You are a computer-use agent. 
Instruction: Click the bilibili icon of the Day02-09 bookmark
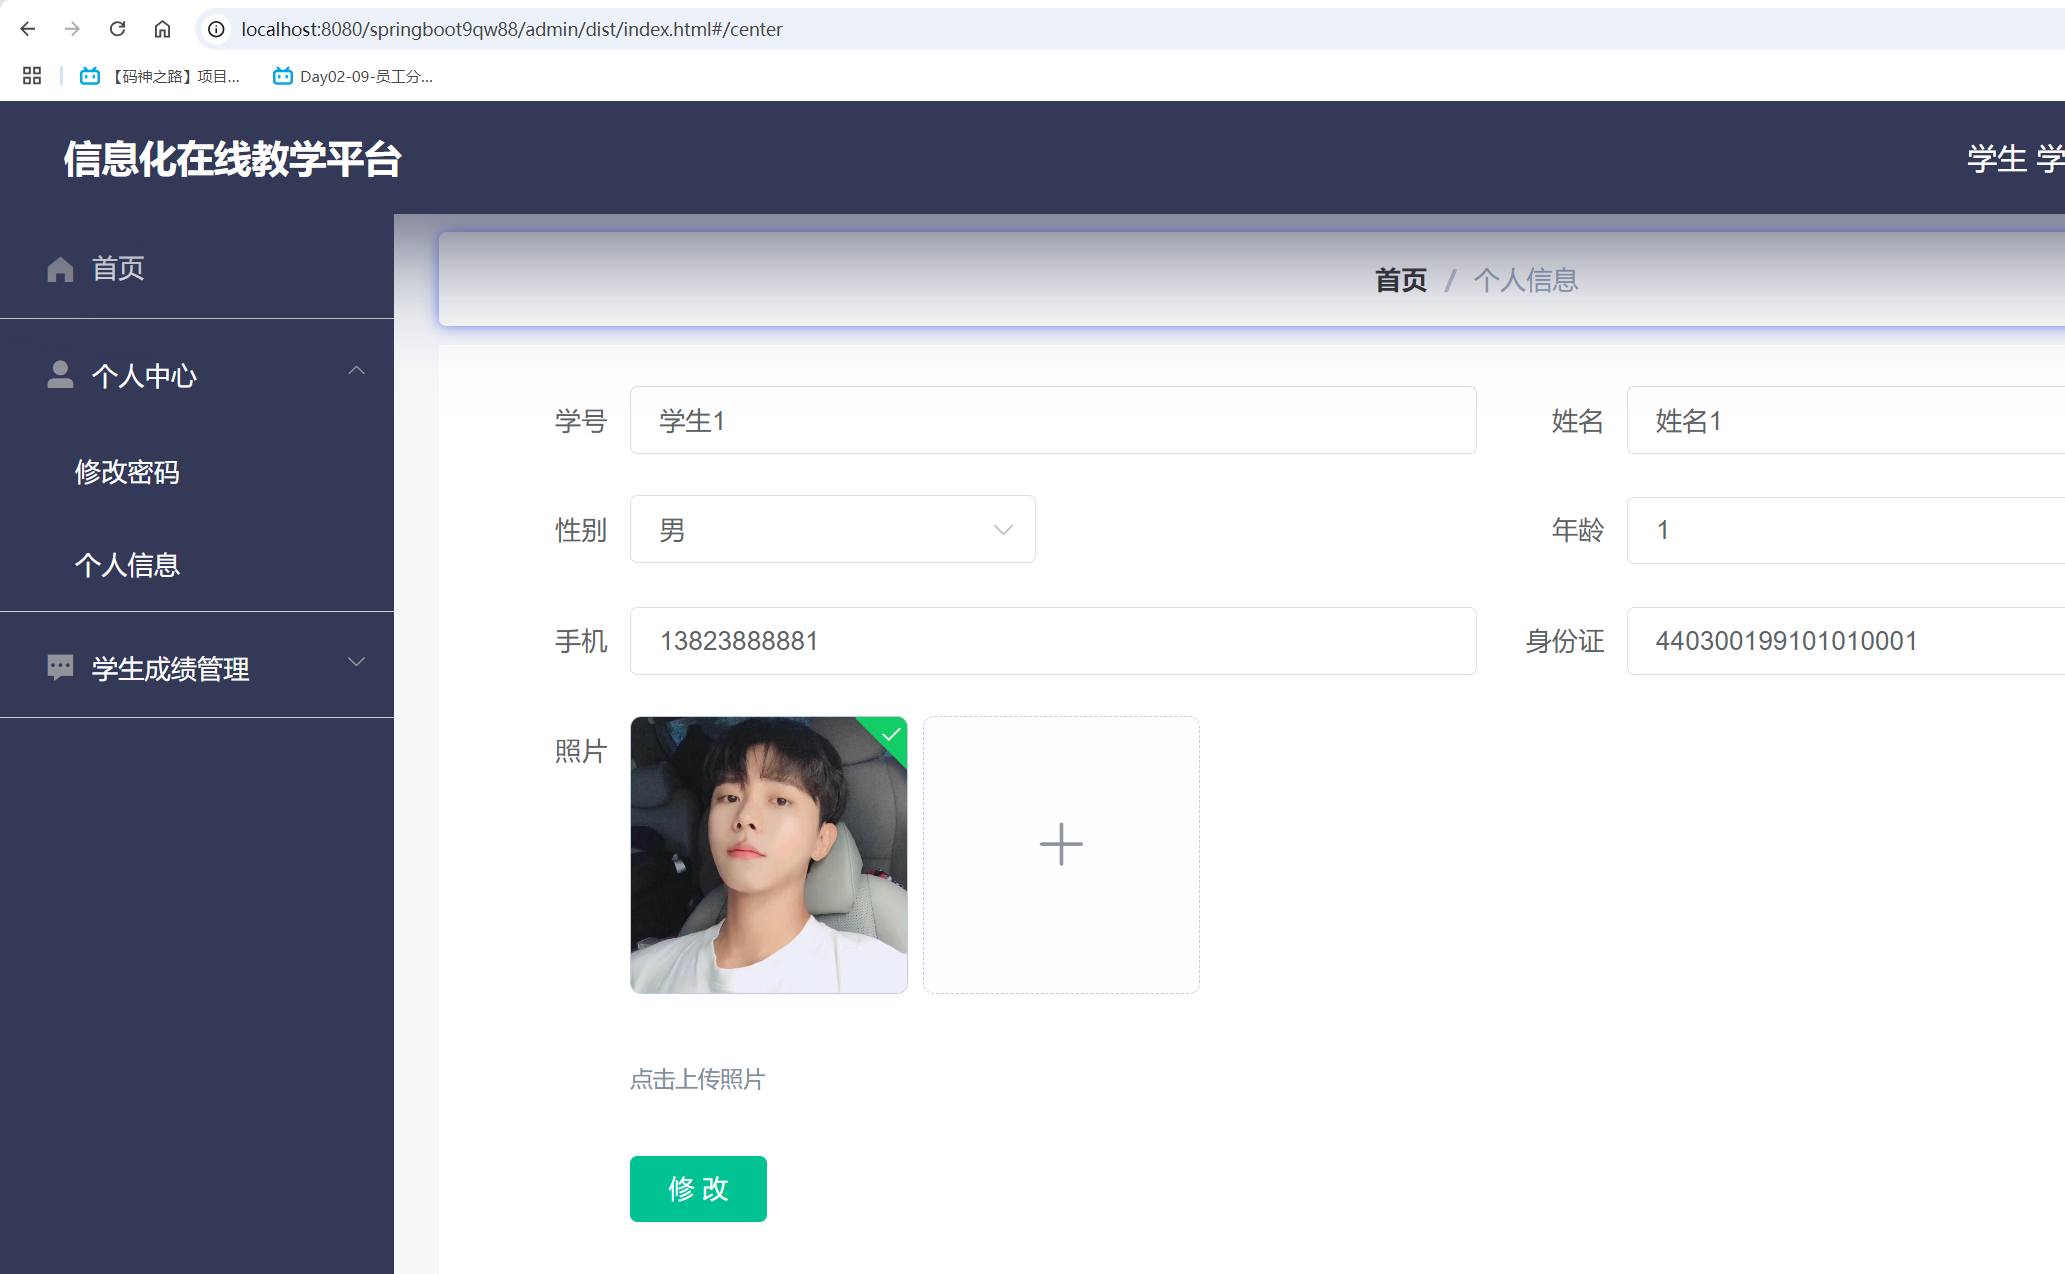pyautogui.click(x=281, y=76)
